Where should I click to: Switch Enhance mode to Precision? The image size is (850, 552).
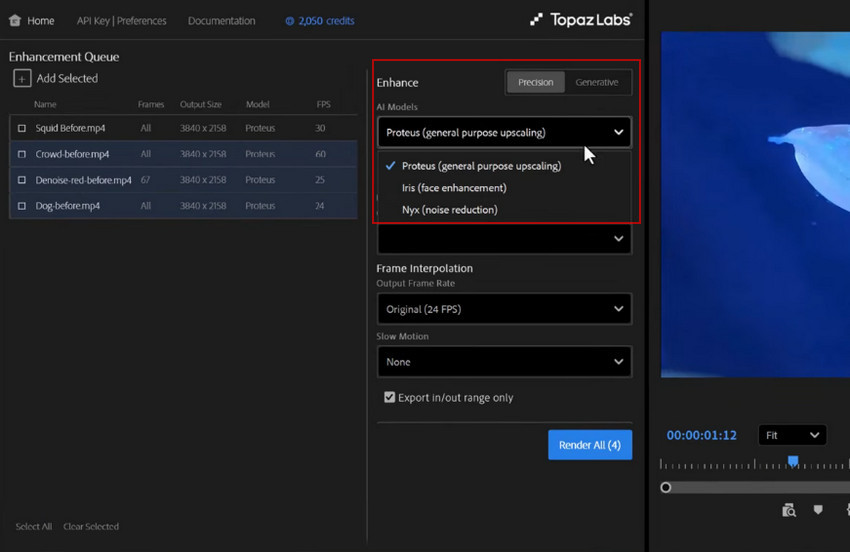point(536,82)
